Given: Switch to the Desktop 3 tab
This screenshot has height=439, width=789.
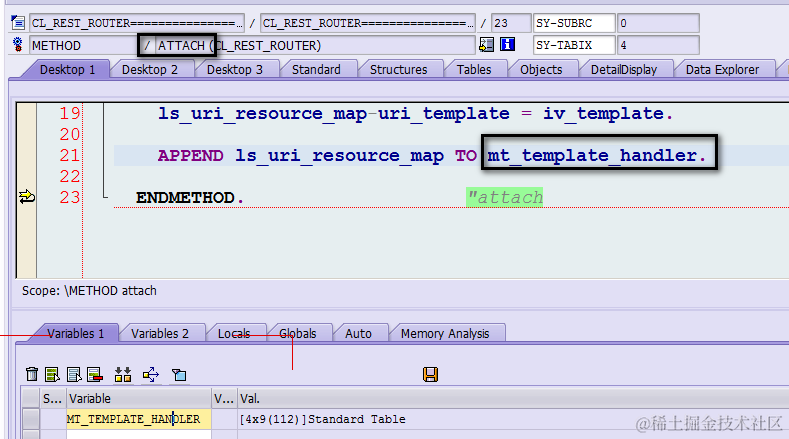Looking at the screenshot, I should point(235,69).
